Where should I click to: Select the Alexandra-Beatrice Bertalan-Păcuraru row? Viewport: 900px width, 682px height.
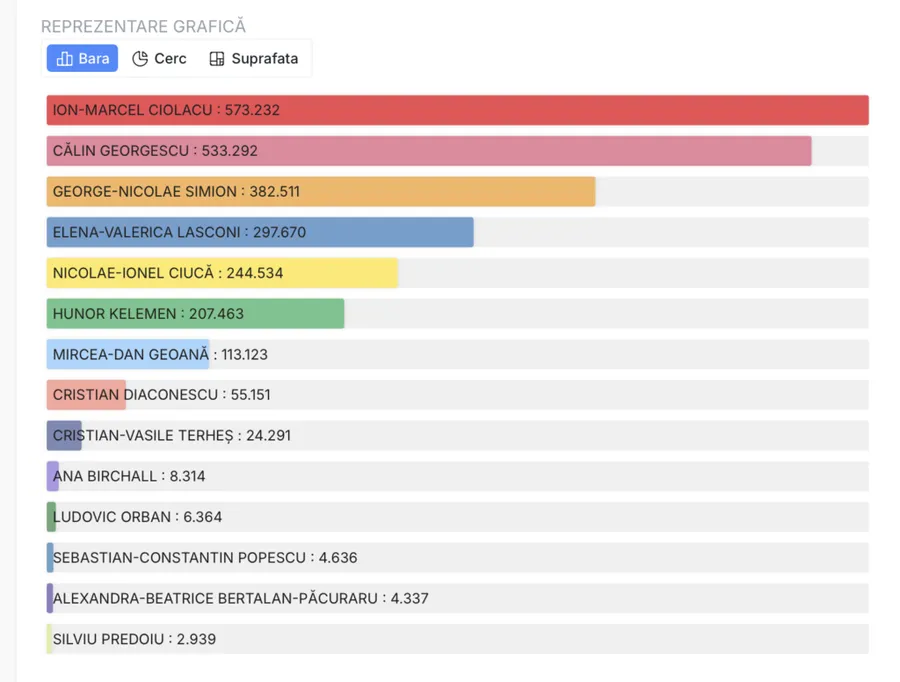[457, 599]
